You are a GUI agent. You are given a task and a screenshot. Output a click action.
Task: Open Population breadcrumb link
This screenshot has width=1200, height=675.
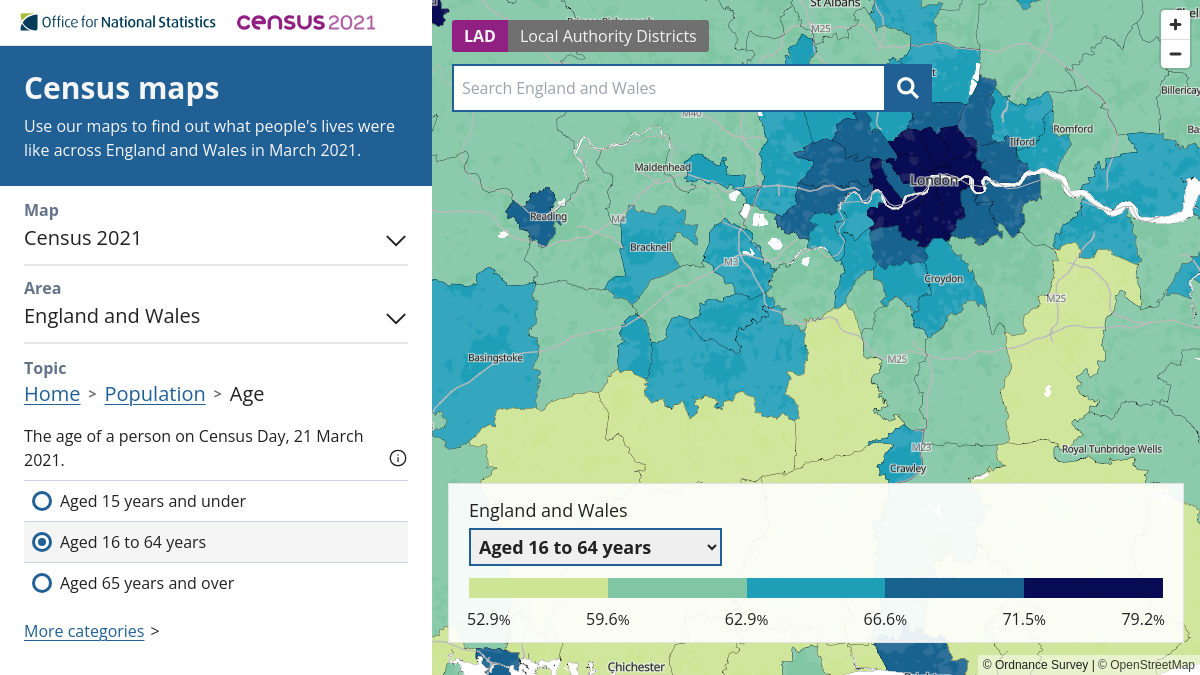[155, 394]
